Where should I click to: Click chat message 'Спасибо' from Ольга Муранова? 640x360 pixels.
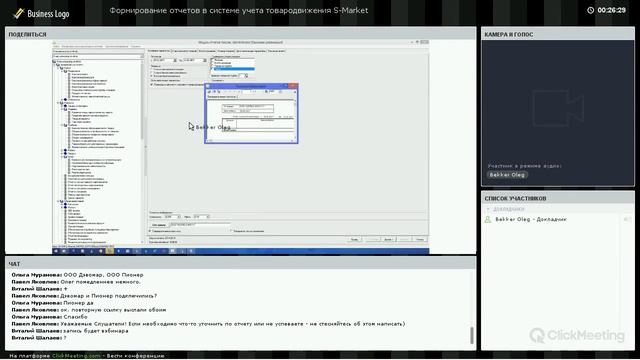pos(75,317)
